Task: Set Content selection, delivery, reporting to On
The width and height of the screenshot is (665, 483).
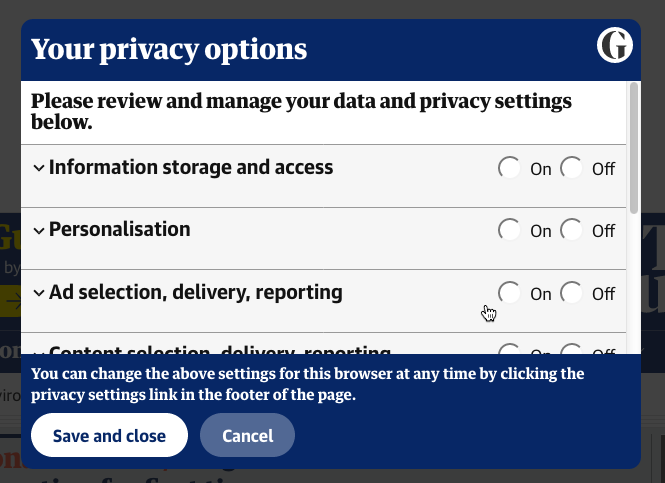Action: (510, 350)
